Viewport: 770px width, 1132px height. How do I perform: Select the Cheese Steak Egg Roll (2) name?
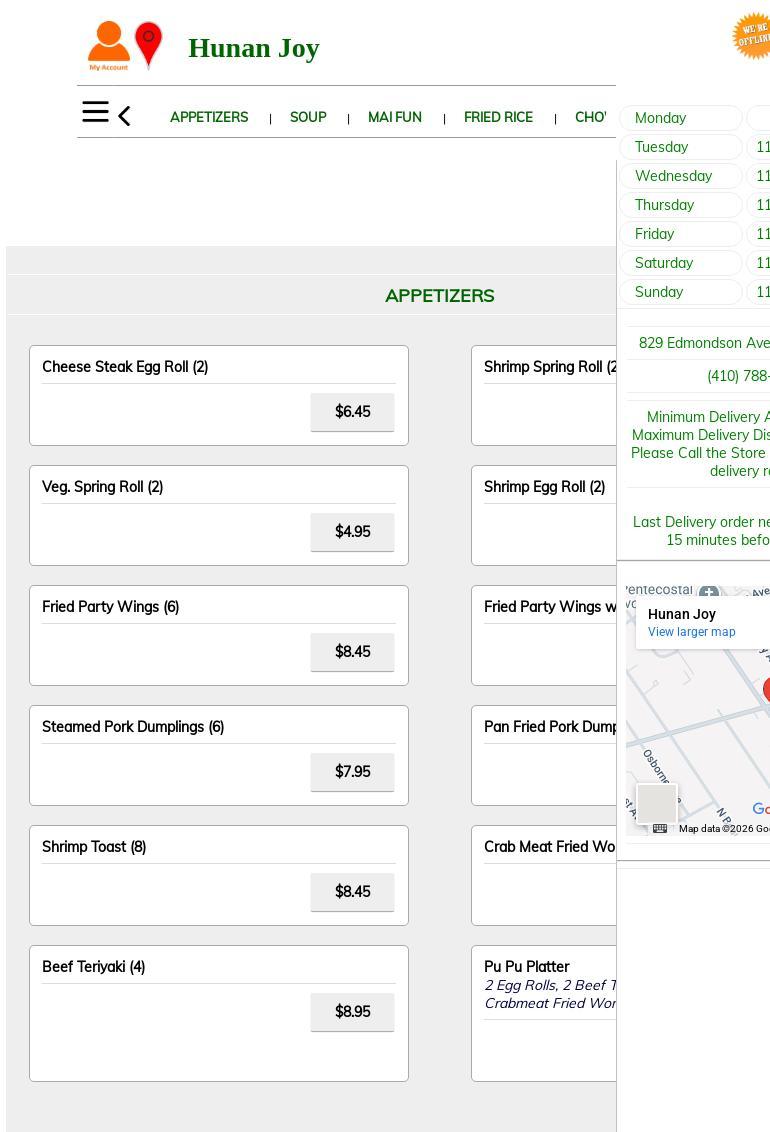[125, 367]
